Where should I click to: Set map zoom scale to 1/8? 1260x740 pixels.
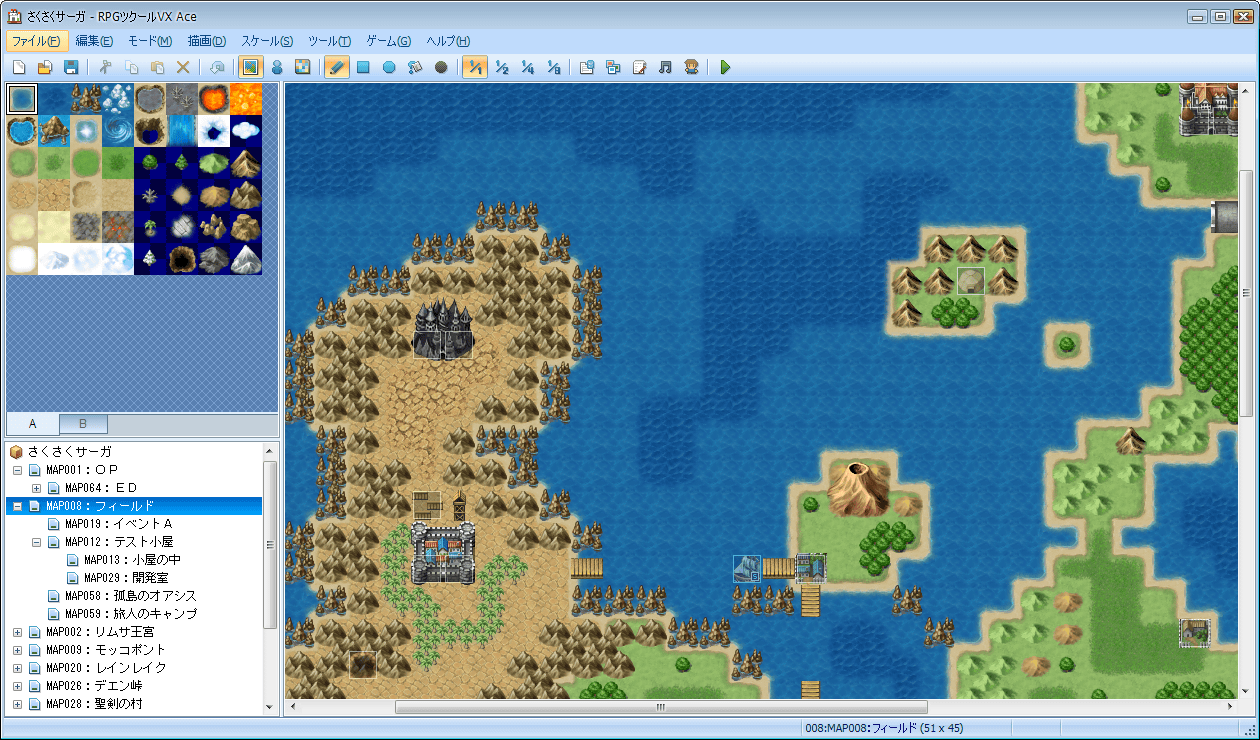click(x=553, y=67)
